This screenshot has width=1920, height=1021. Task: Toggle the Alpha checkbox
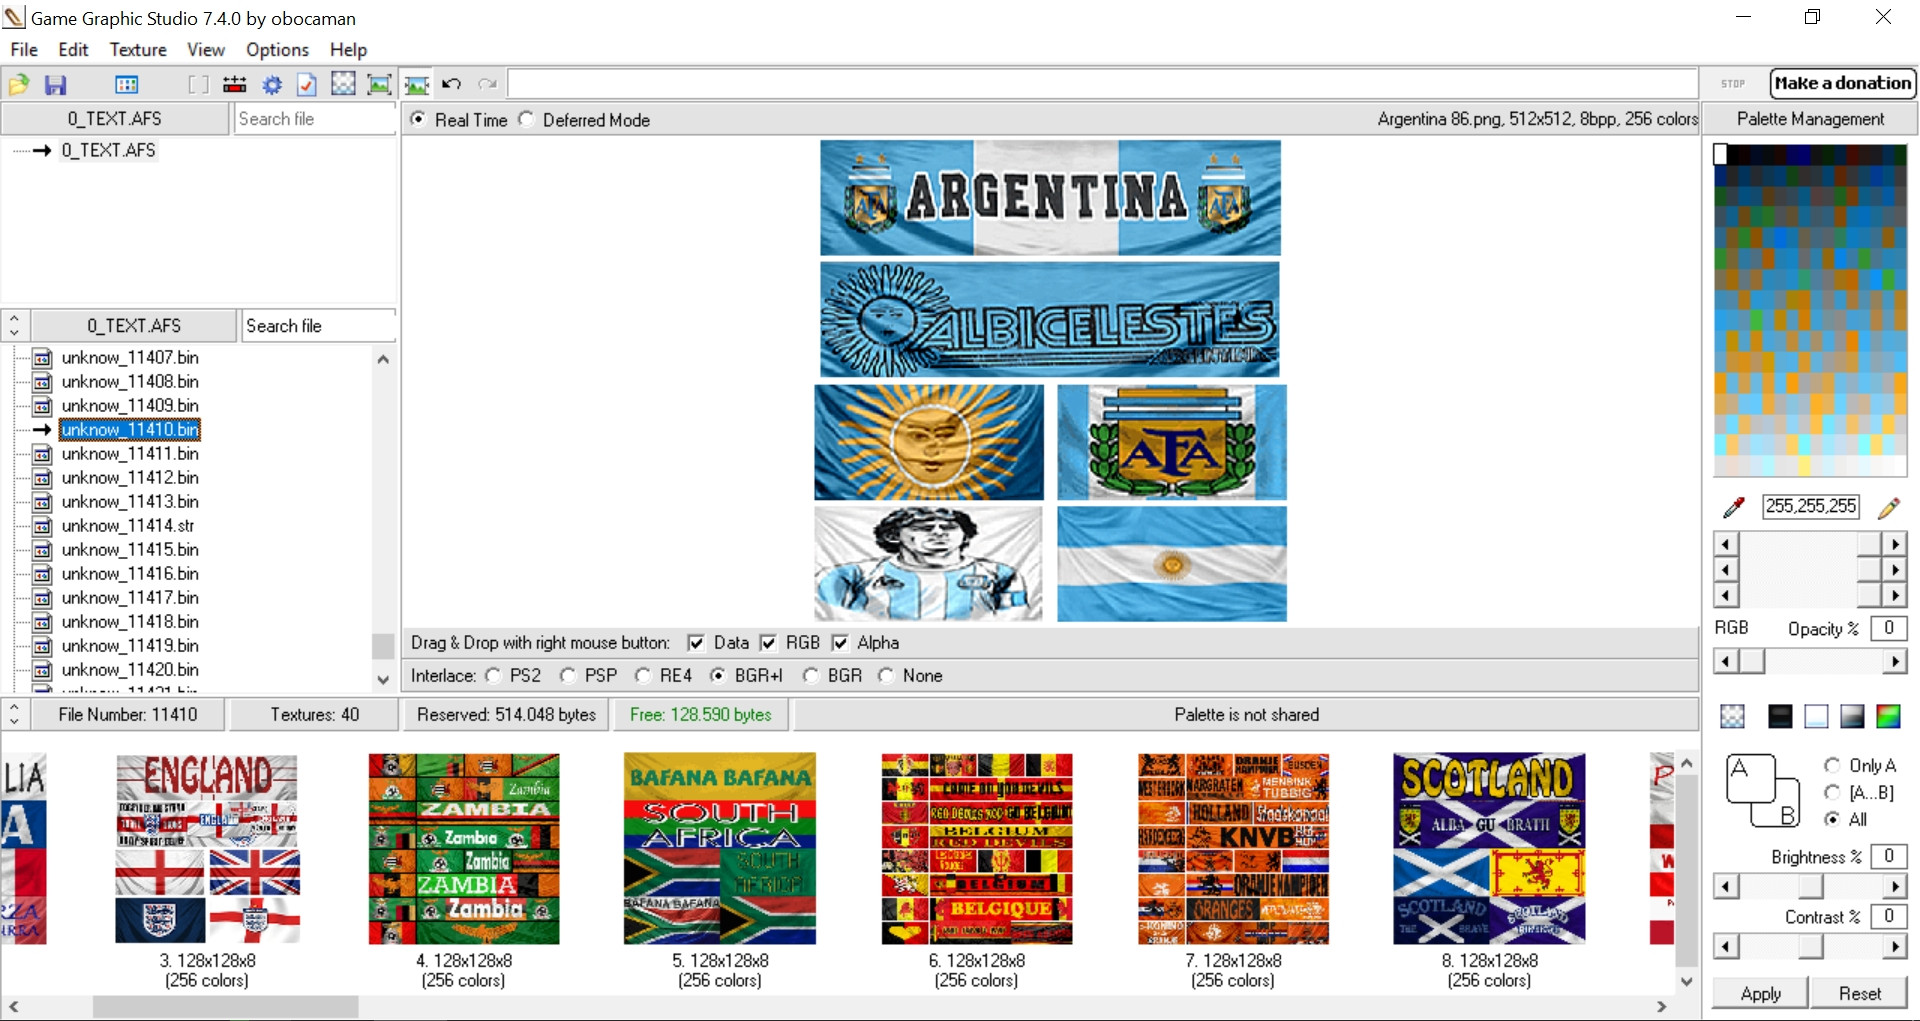click(840, 643)
